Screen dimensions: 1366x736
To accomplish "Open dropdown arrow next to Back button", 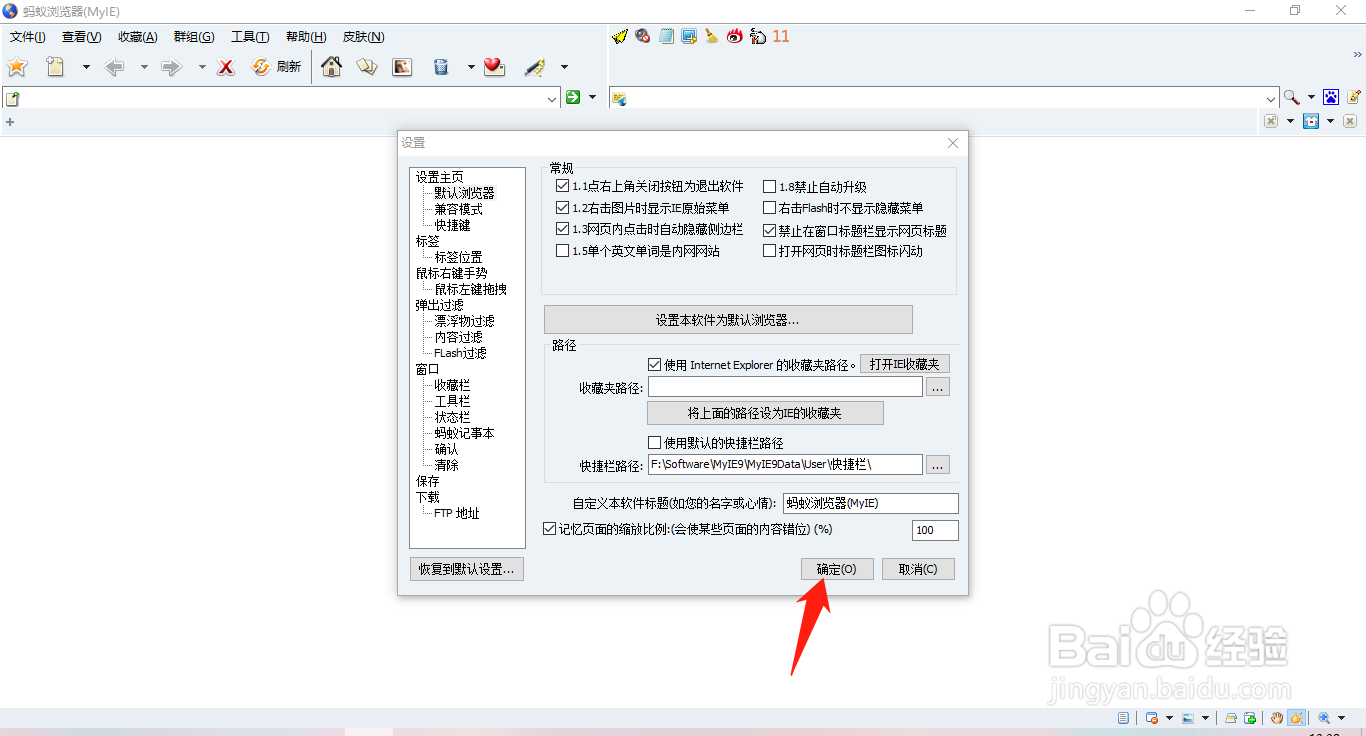I will [x=144, y=68].
